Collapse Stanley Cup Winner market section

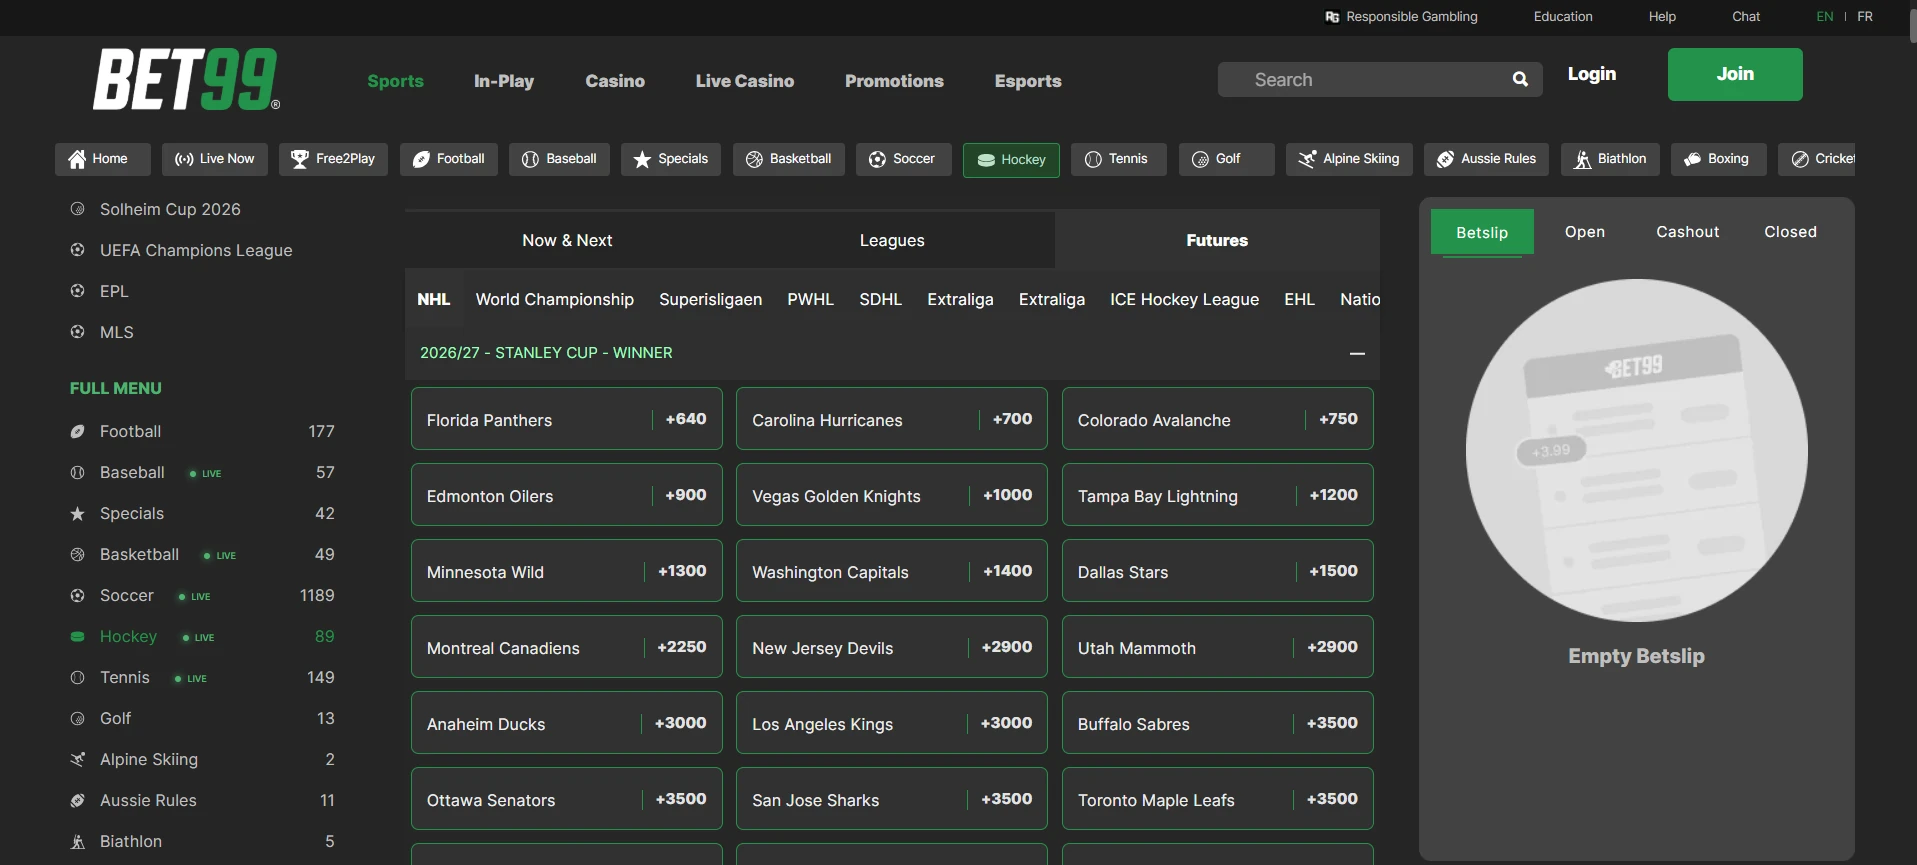click(x=1357, y=353)
